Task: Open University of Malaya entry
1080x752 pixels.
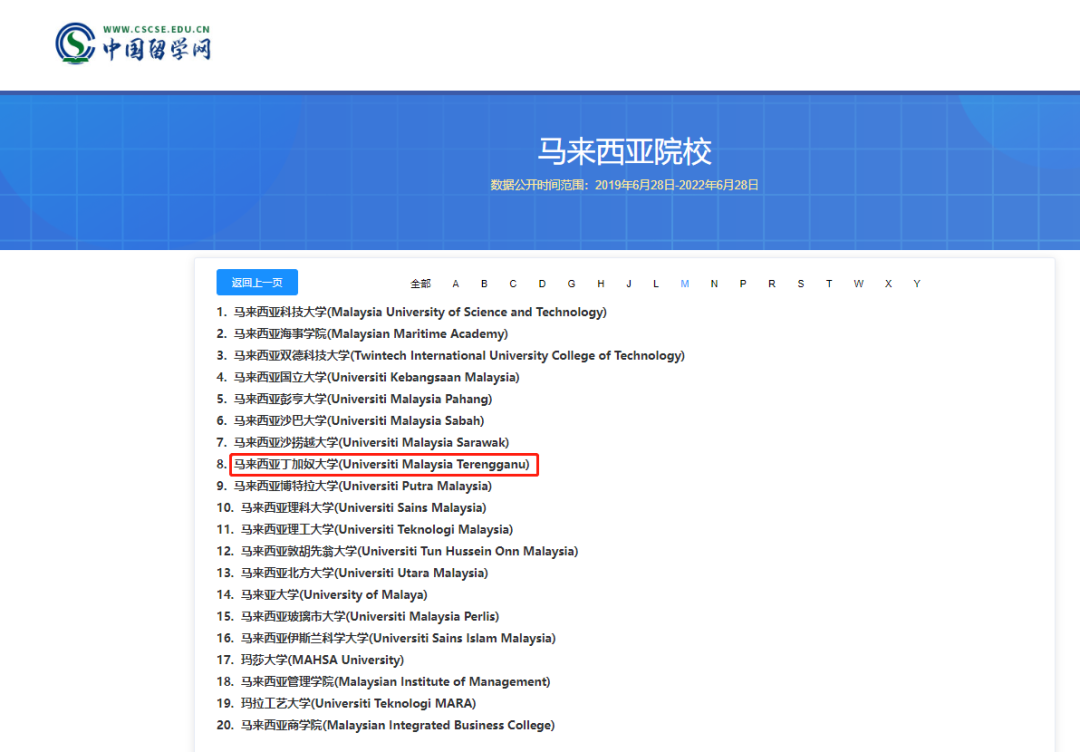Action: (334, 594)
